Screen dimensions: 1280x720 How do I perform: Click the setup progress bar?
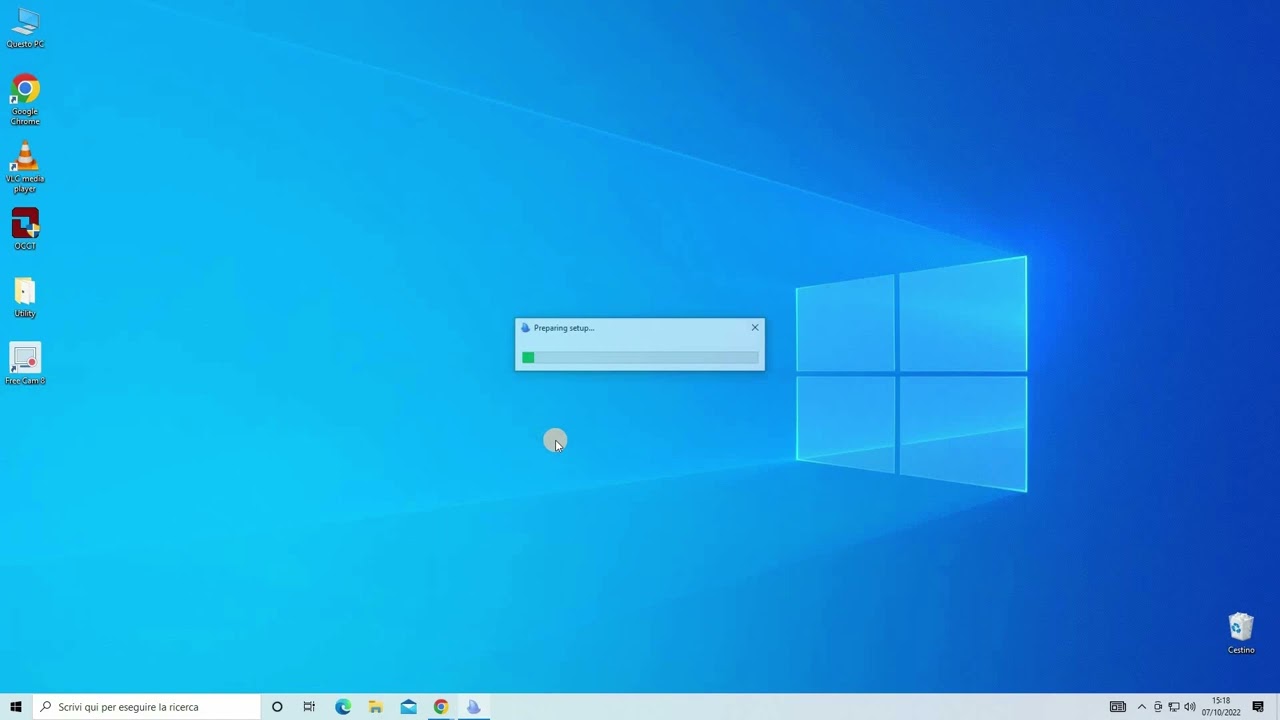640,357
